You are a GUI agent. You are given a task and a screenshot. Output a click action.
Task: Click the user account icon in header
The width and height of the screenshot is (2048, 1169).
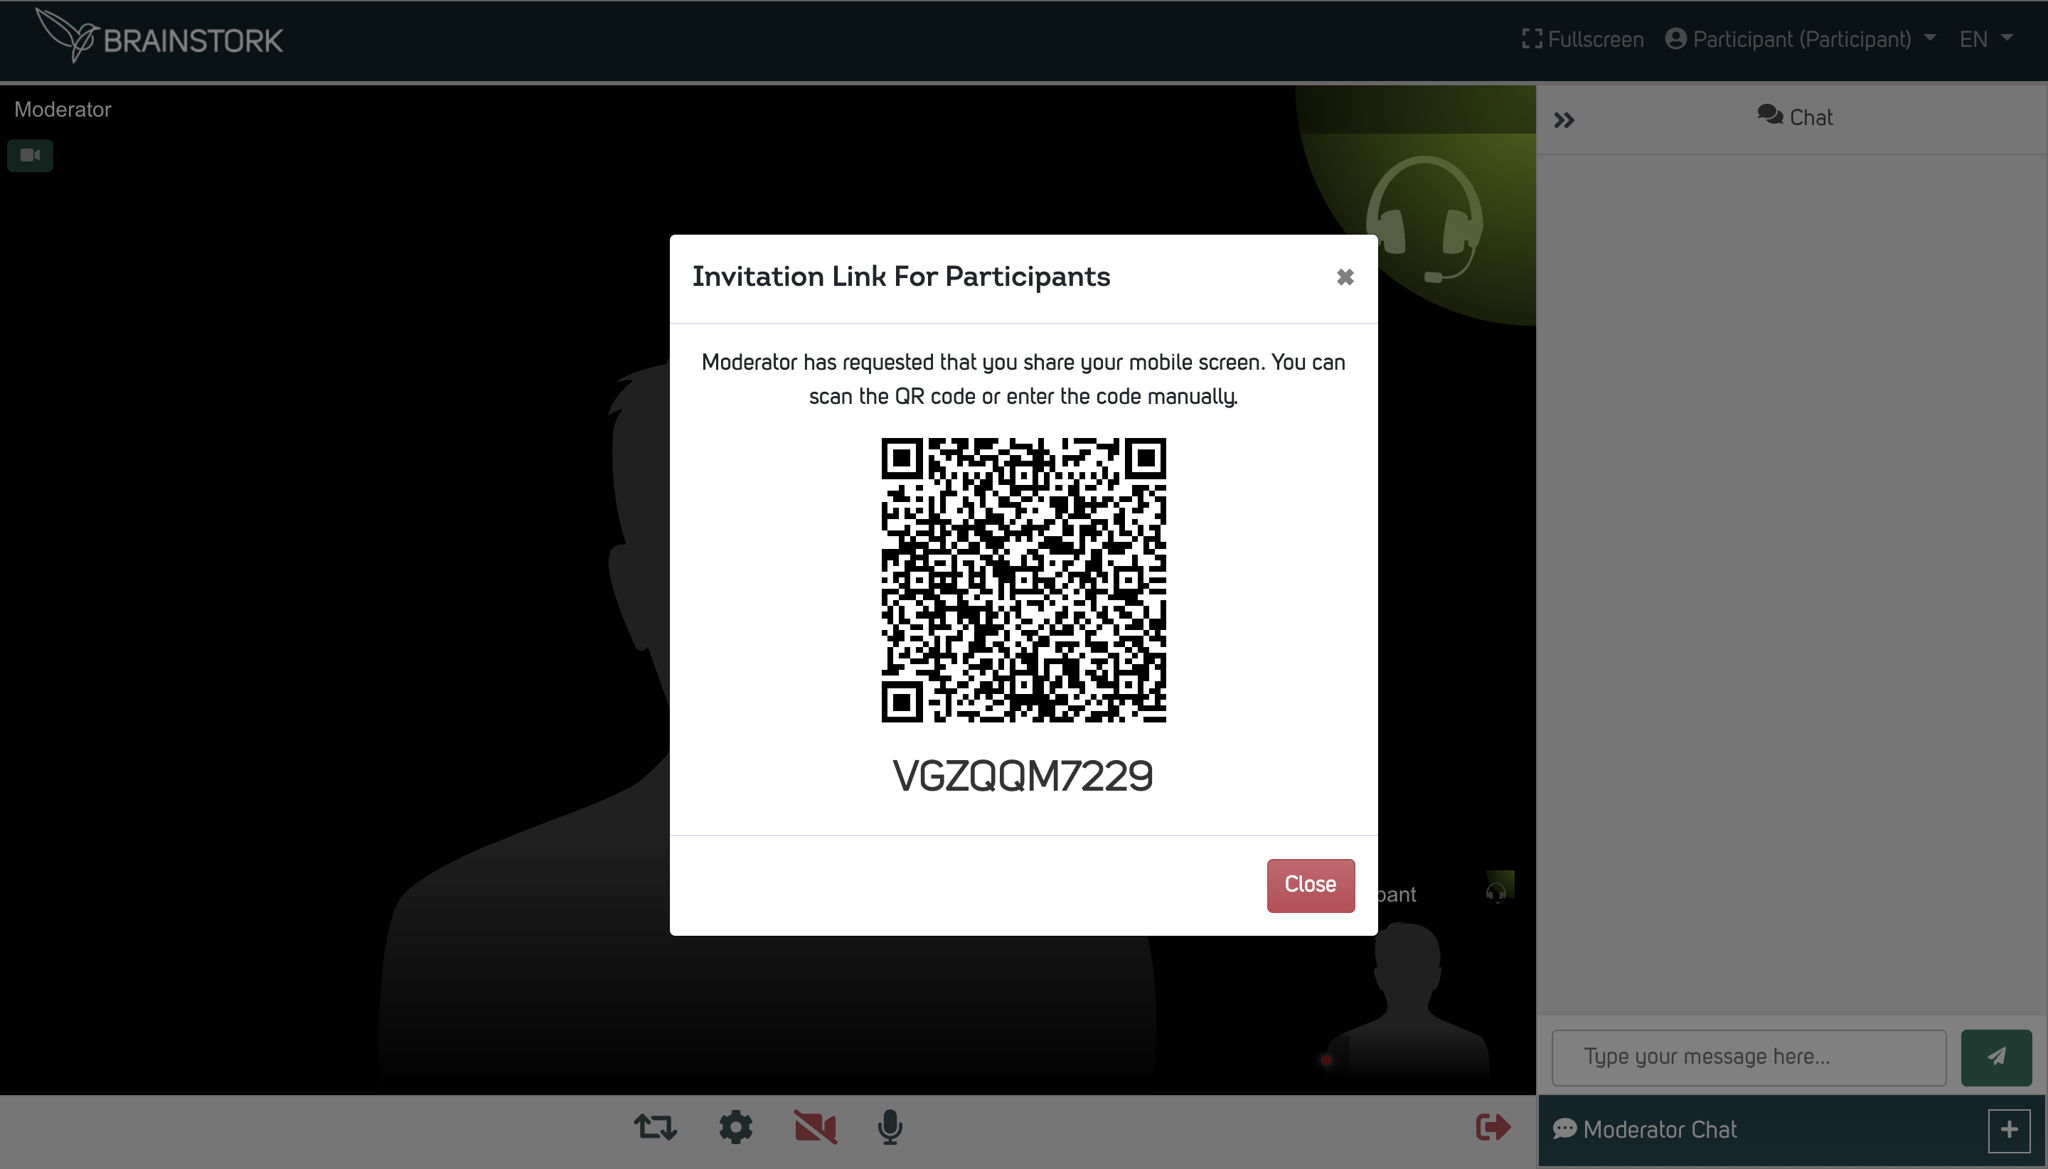click(1676, 39)
